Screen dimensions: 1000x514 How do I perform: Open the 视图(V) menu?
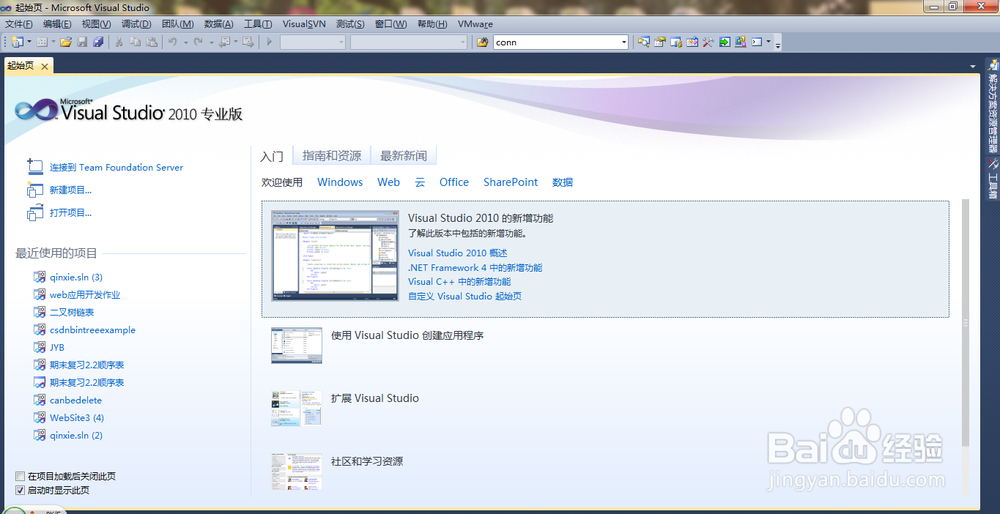click(x=96, y=24)
